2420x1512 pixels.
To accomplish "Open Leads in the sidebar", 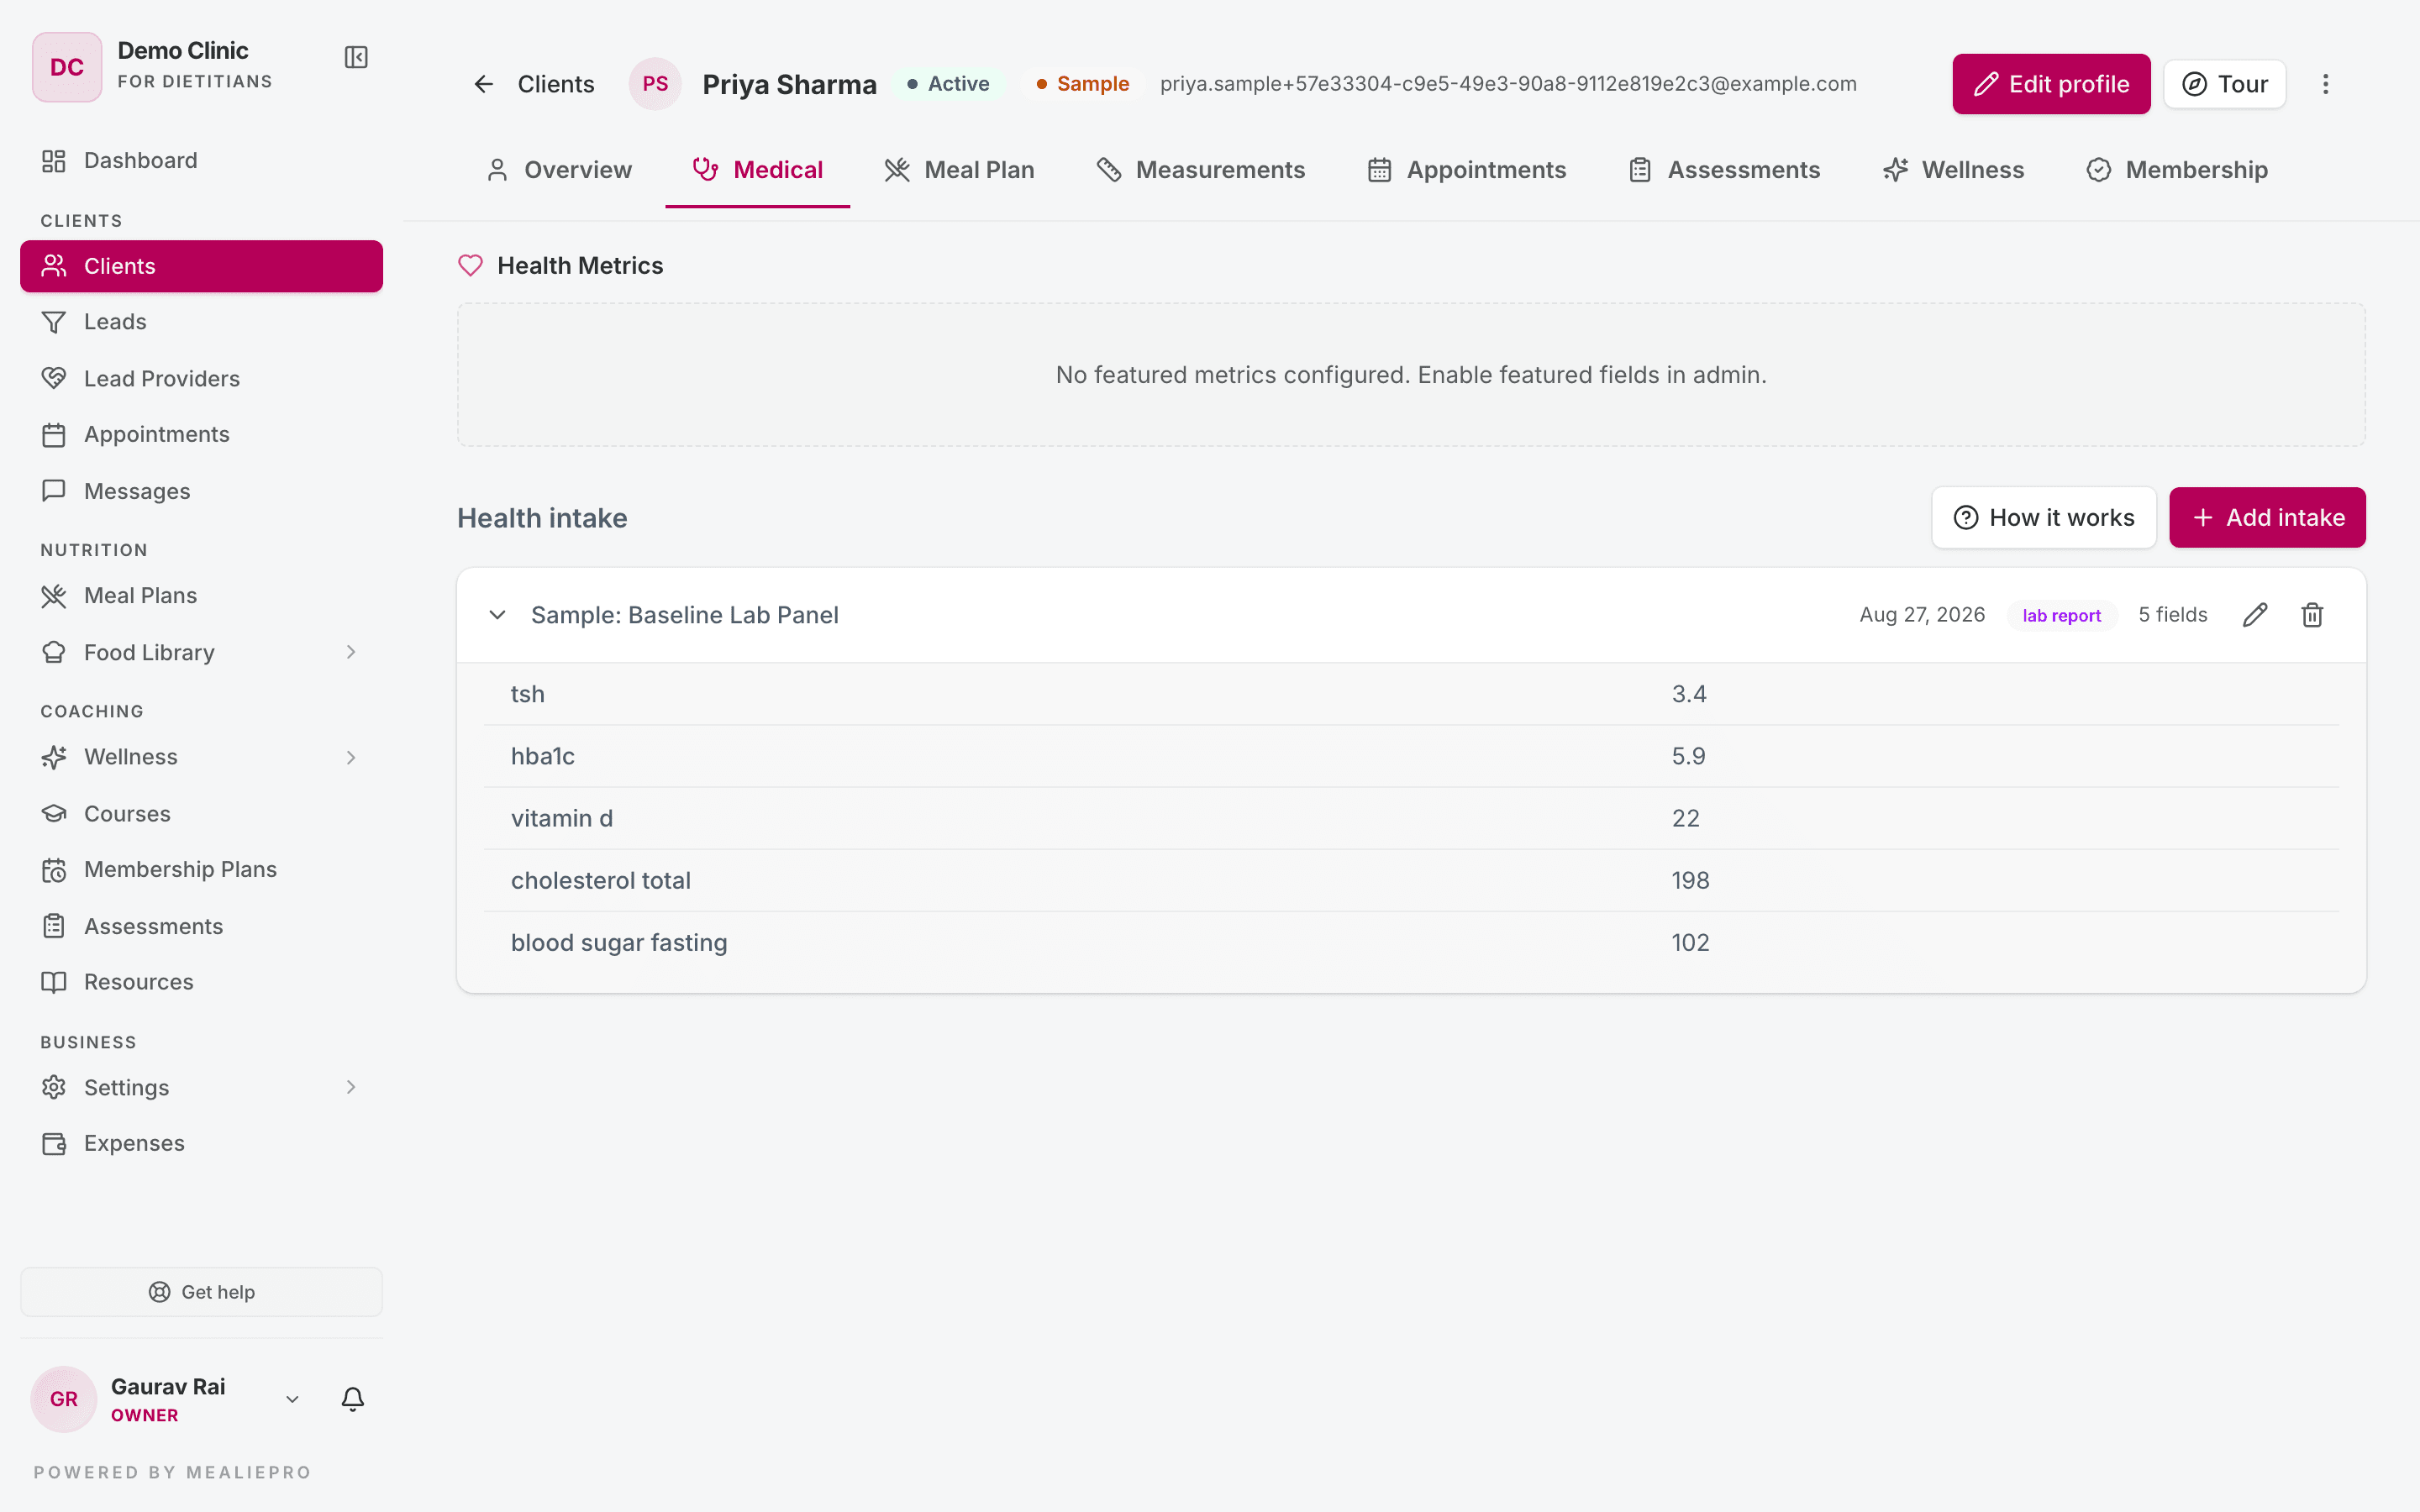I will [x=201, y=322].
